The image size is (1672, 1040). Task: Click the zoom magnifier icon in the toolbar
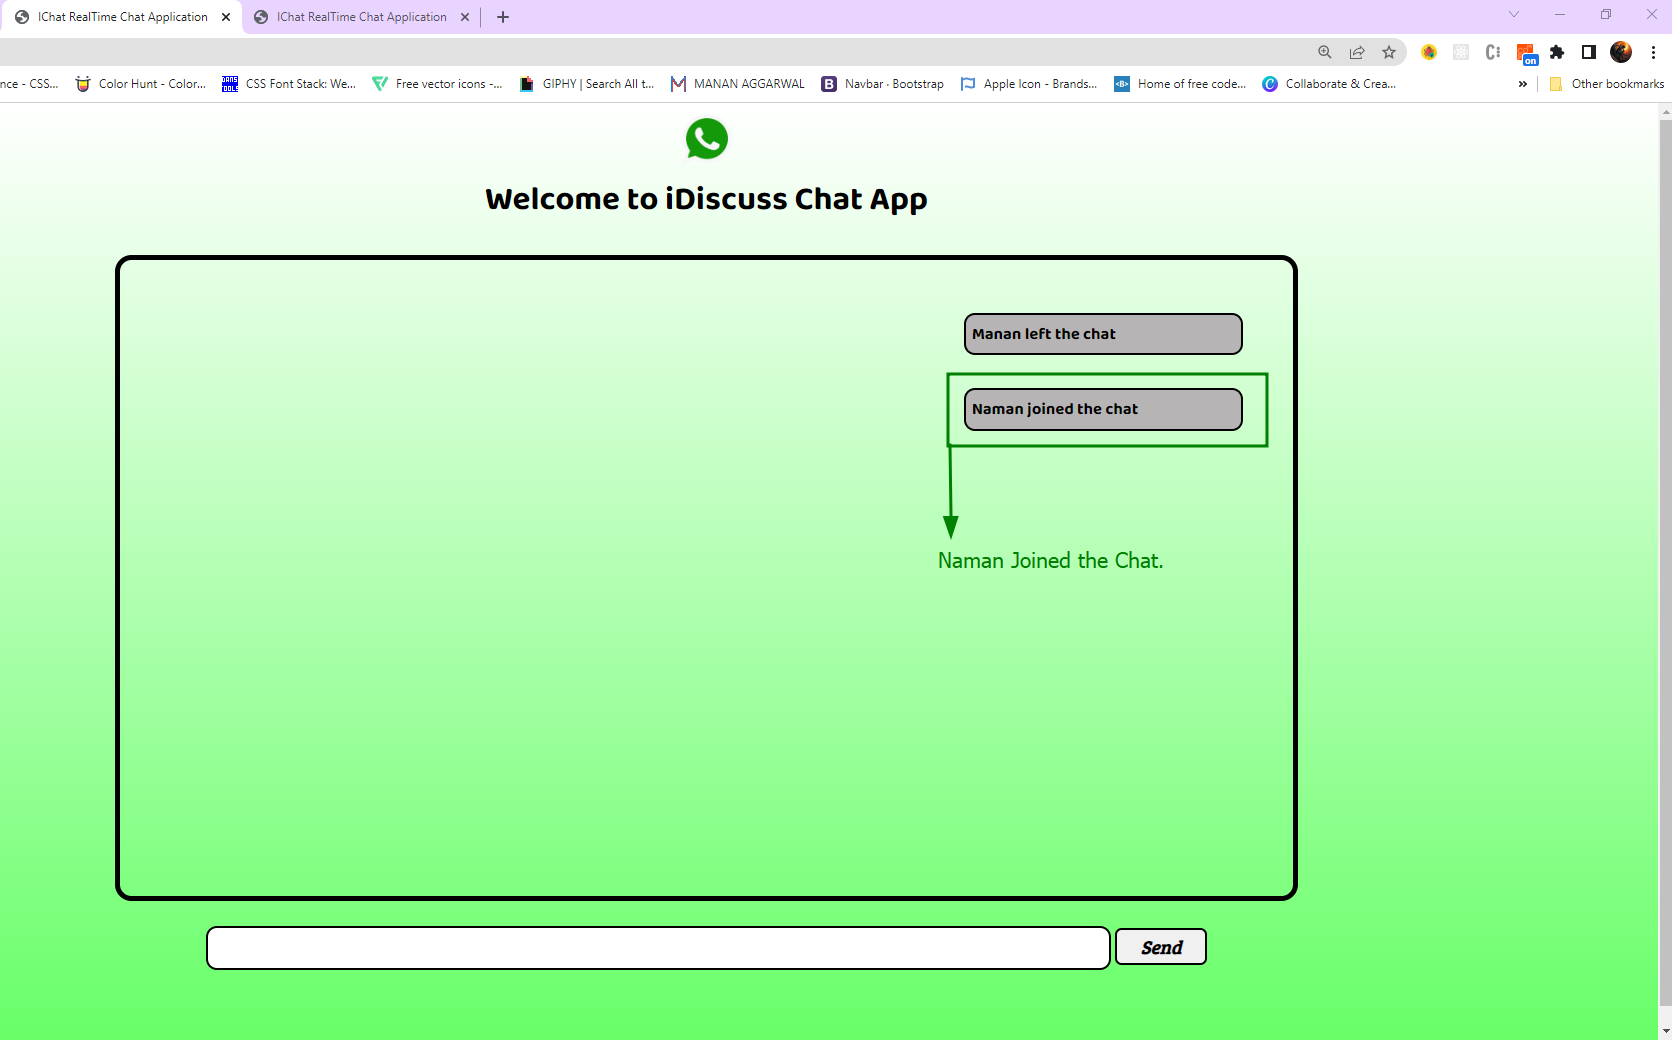point(1325,52)
